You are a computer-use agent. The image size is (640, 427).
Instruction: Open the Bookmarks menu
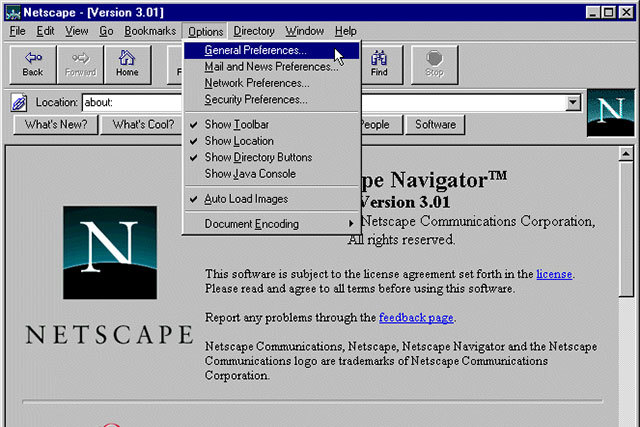[x=150, y=31]
